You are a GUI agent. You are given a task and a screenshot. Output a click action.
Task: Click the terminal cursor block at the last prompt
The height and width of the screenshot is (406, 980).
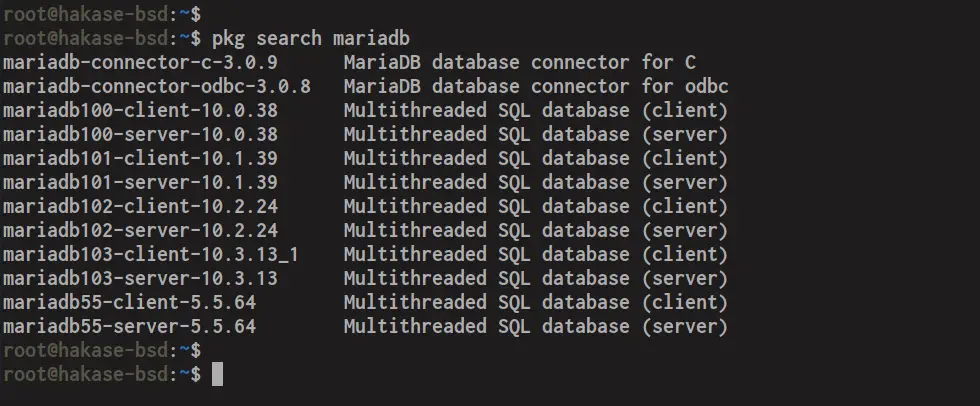217,374
